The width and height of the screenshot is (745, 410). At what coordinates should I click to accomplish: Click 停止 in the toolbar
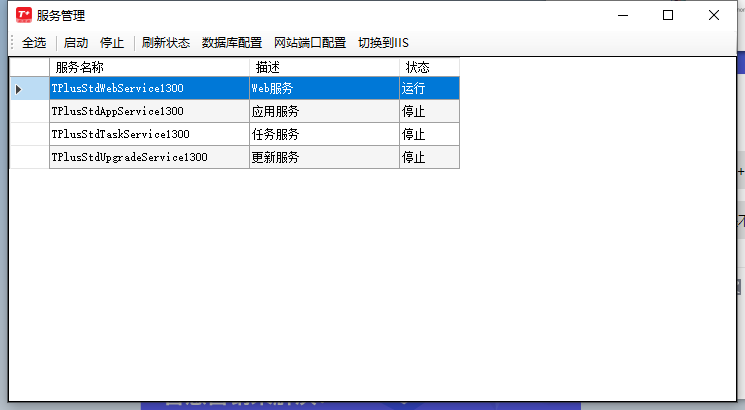point(112,43)
